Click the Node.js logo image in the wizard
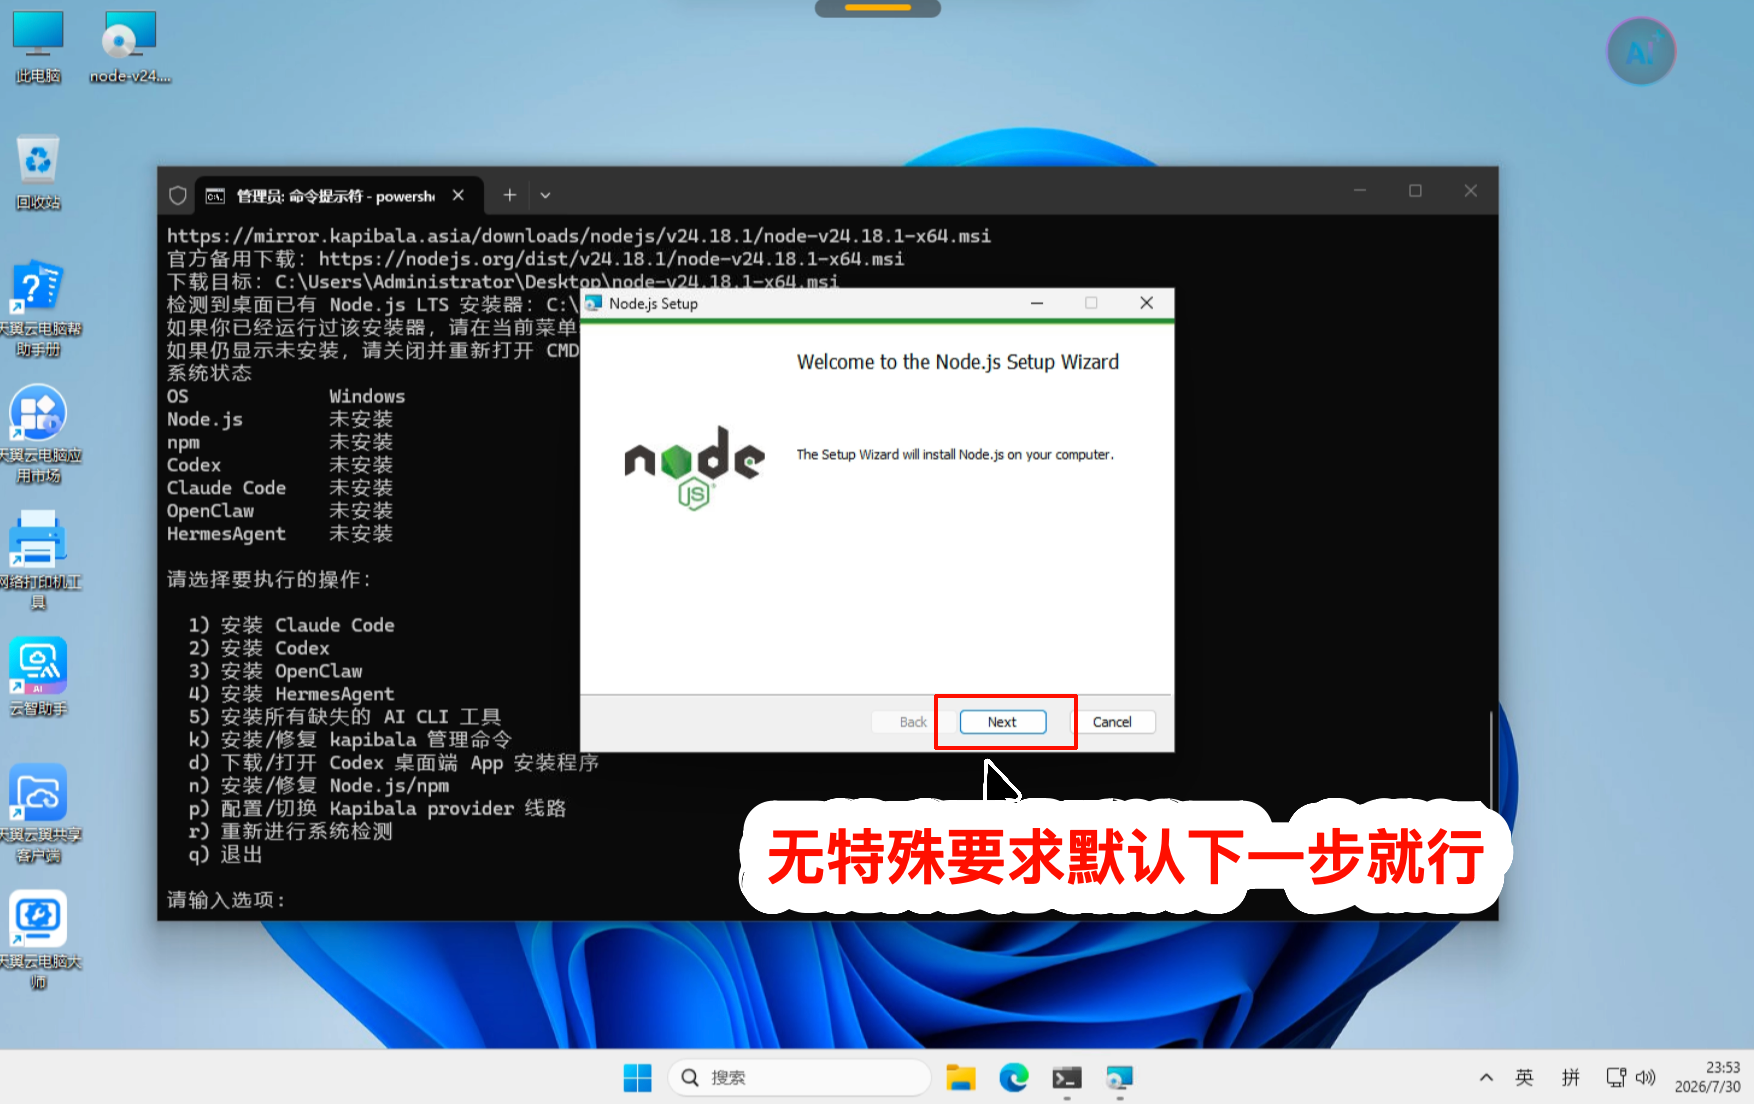 (694, 468)
